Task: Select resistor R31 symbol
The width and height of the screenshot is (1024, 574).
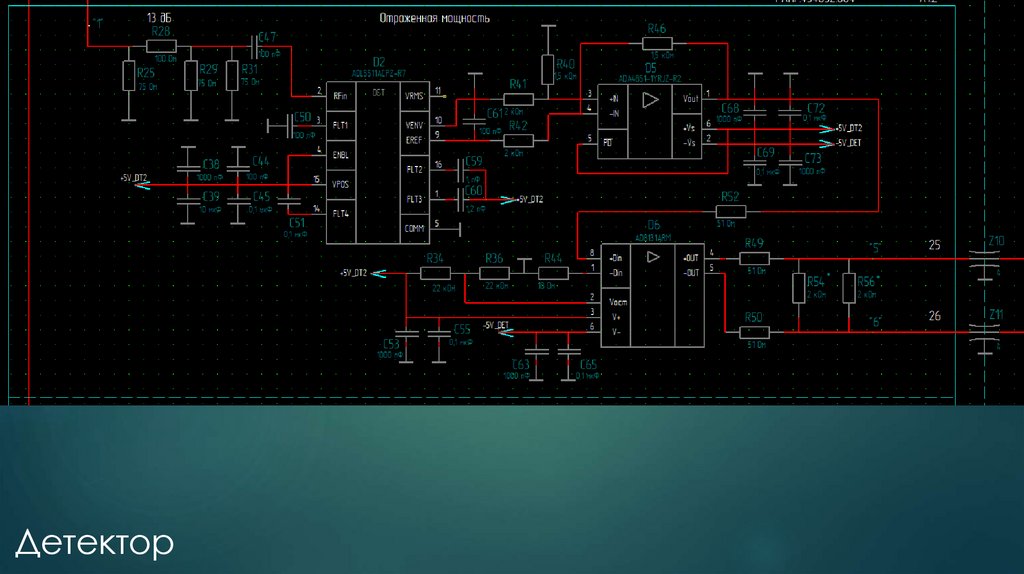Action: point(232,76)
